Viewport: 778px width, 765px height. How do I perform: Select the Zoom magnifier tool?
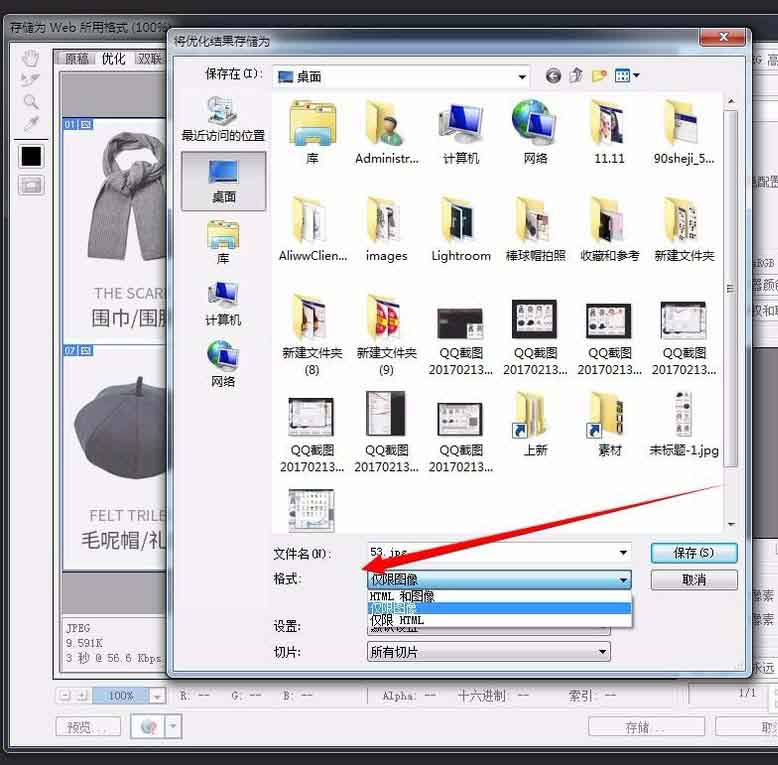31,102
